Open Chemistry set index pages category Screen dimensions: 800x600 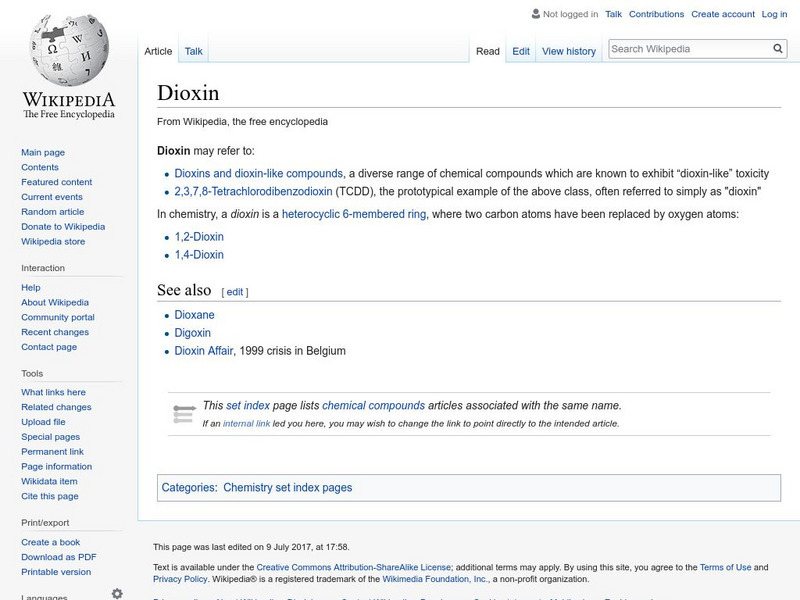[x=287, y=488]
